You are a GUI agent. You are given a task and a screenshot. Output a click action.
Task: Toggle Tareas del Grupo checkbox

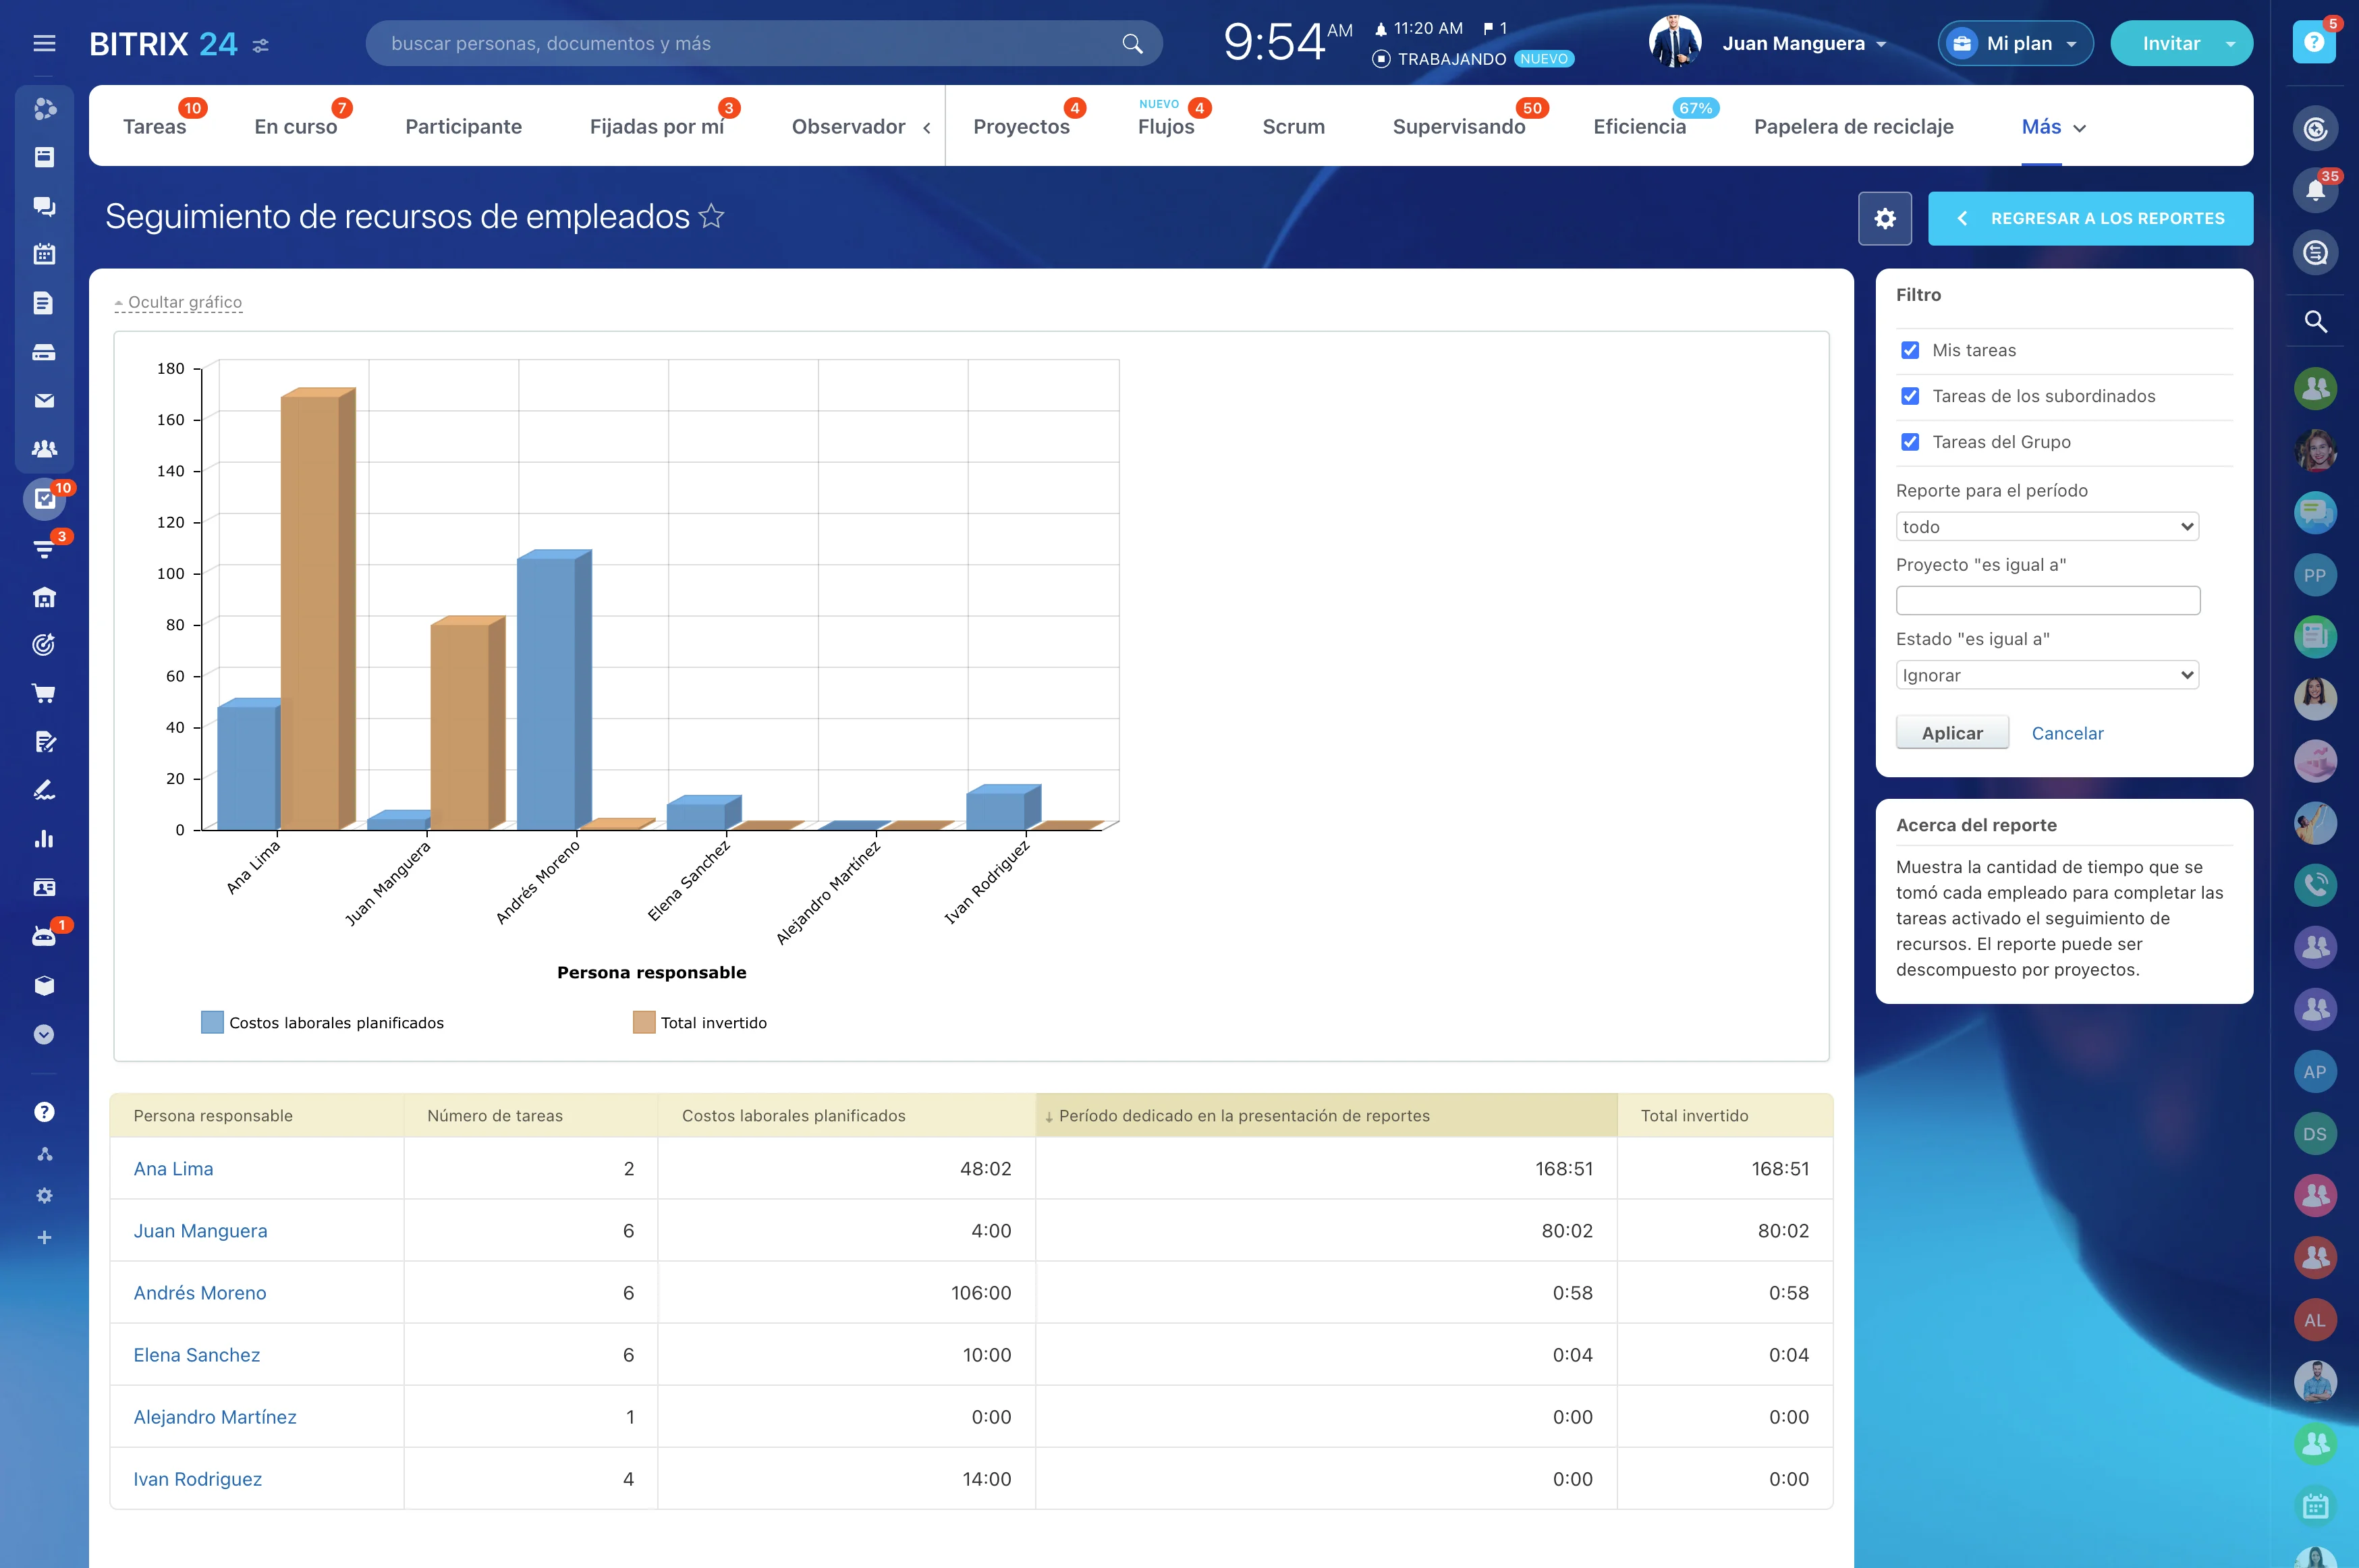pyautogui.click(x=1910, y=442)
